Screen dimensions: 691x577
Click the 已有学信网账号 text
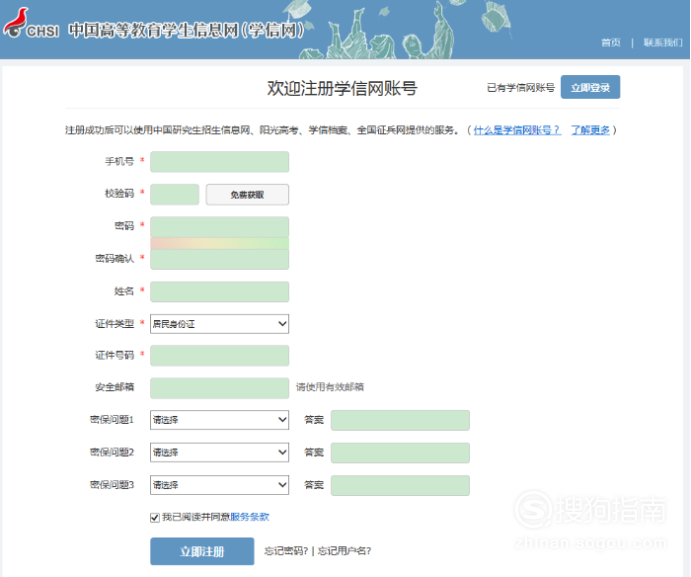(x=520, y=88)
